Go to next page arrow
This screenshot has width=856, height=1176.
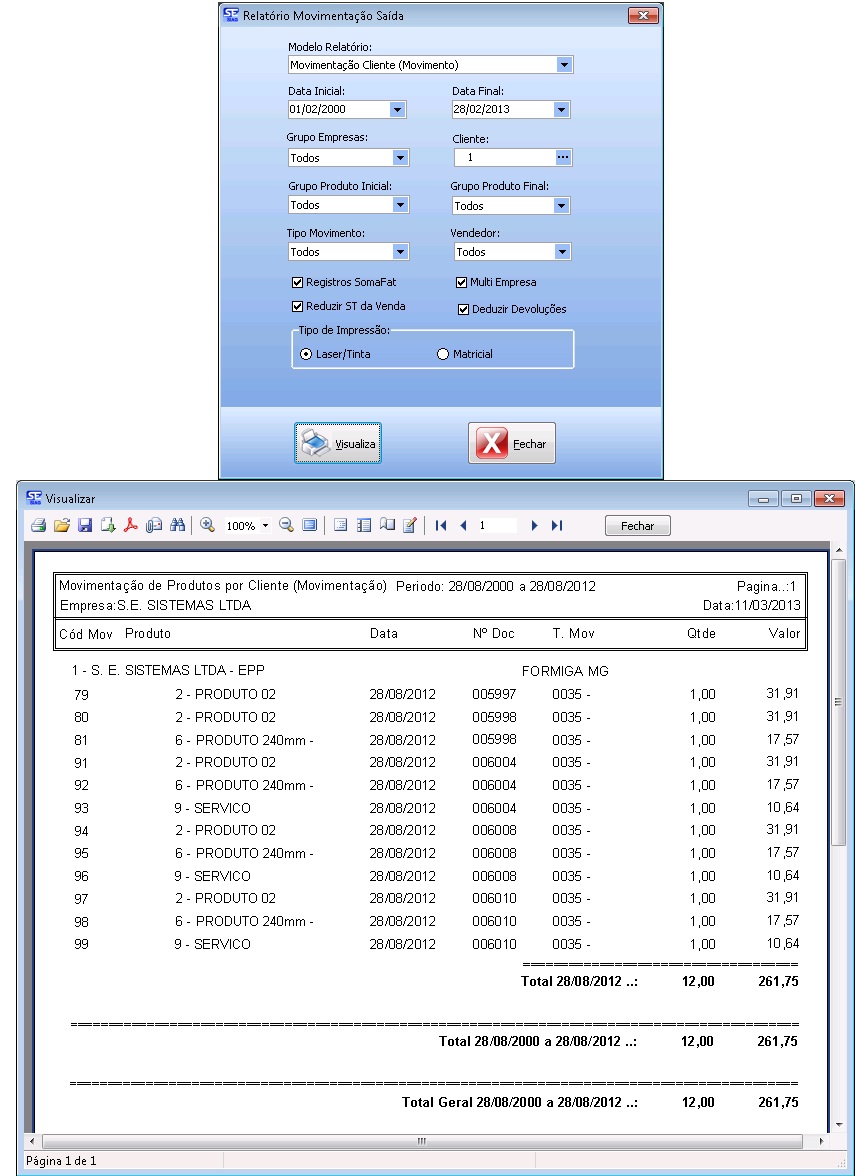point(535,525)
